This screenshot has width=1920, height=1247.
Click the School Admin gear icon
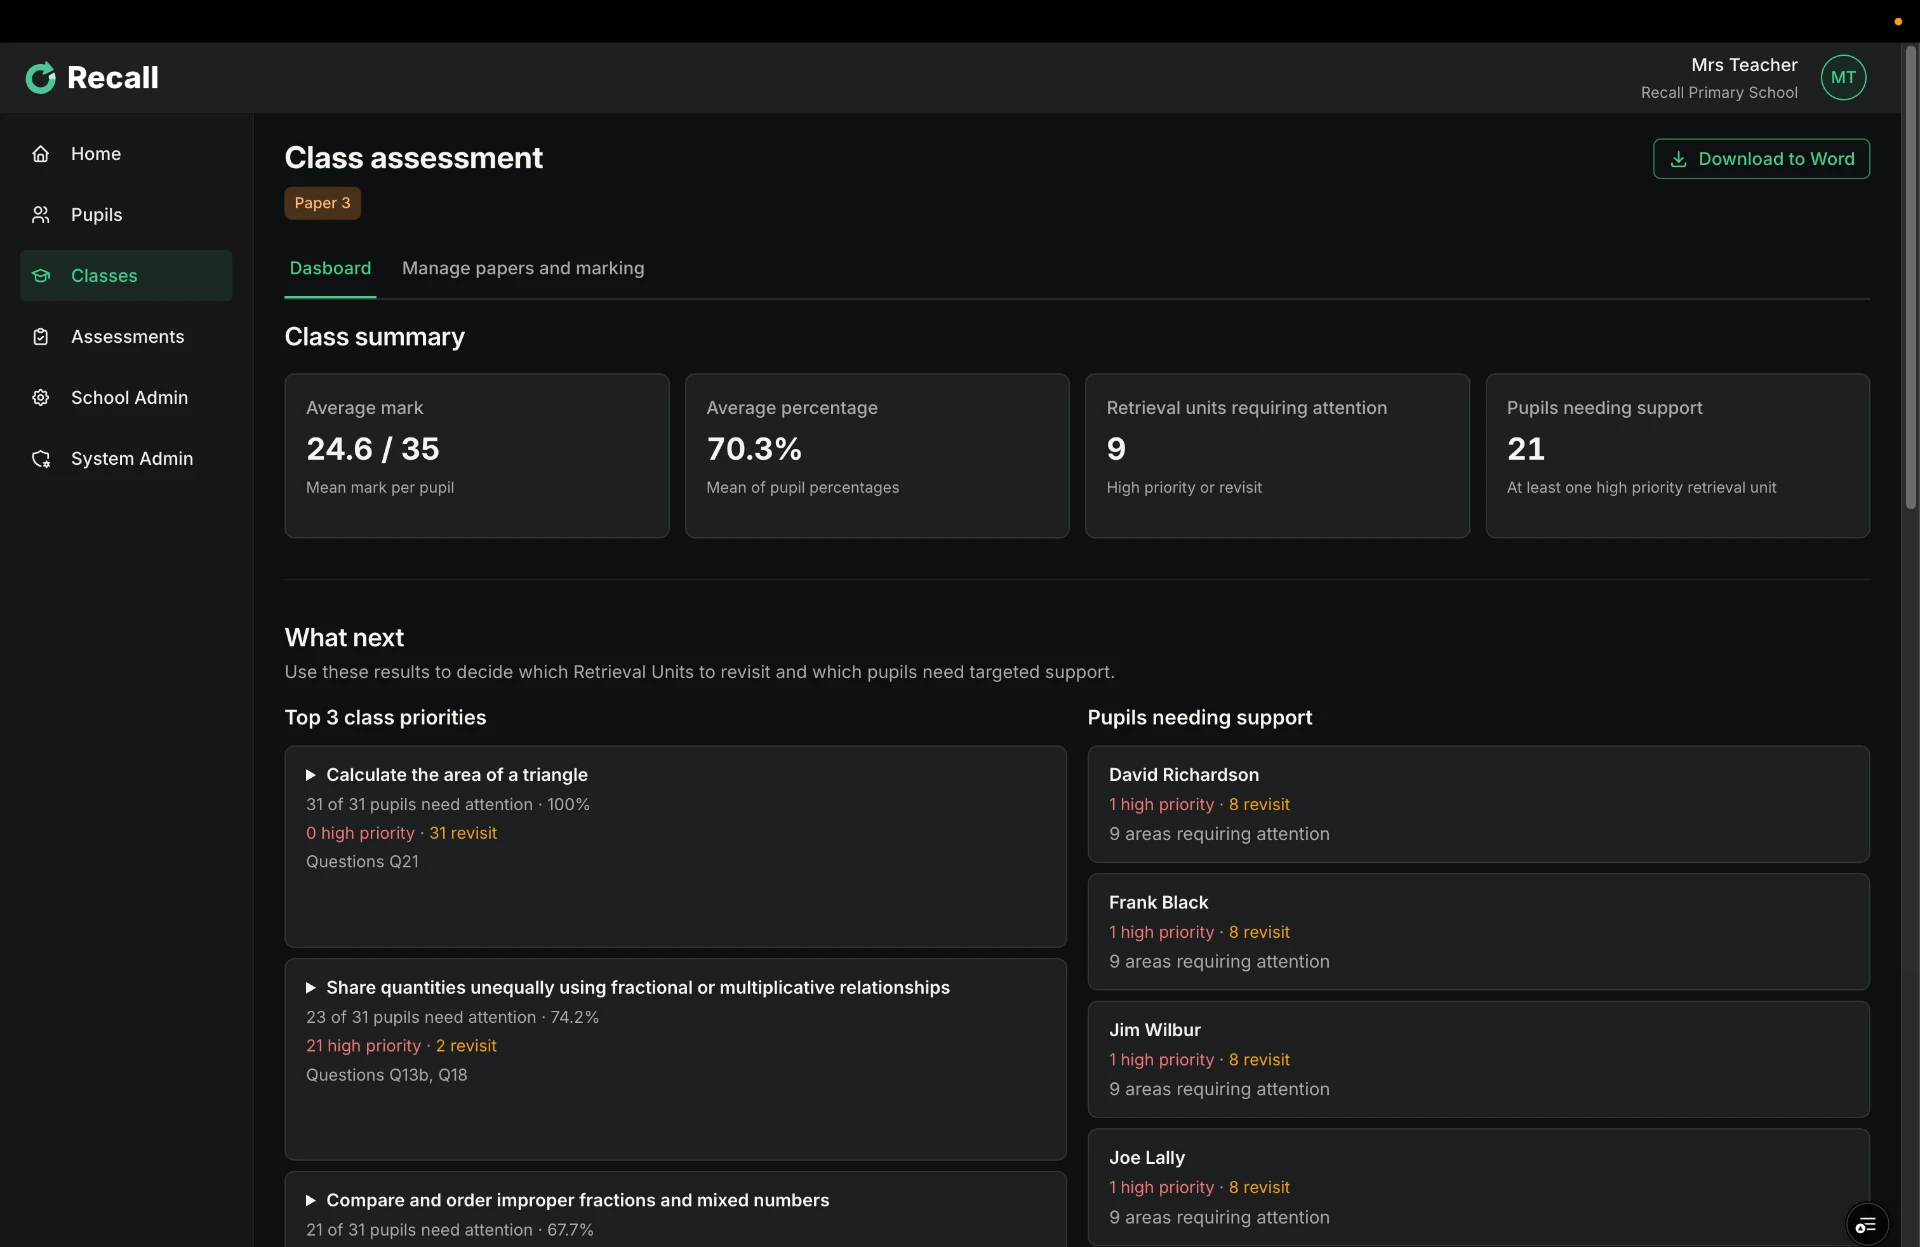point(41,398)
